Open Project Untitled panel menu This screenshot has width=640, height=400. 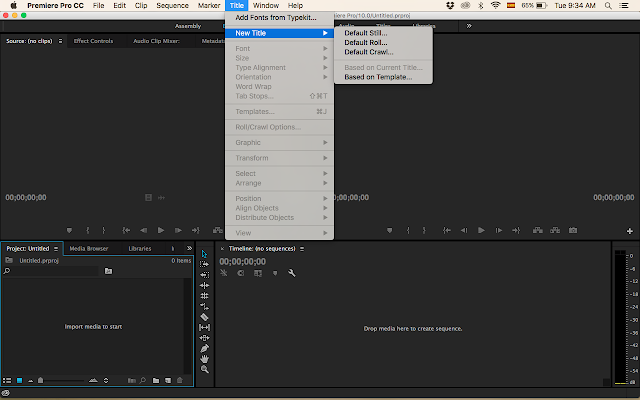[x=56, y=249]
